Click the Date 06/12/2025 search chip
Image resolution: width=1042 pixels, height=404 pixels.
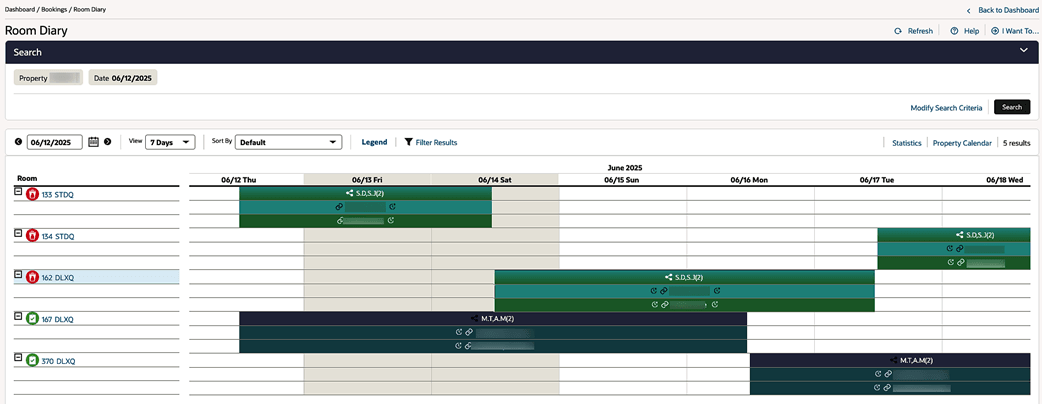tap(123, 78)
